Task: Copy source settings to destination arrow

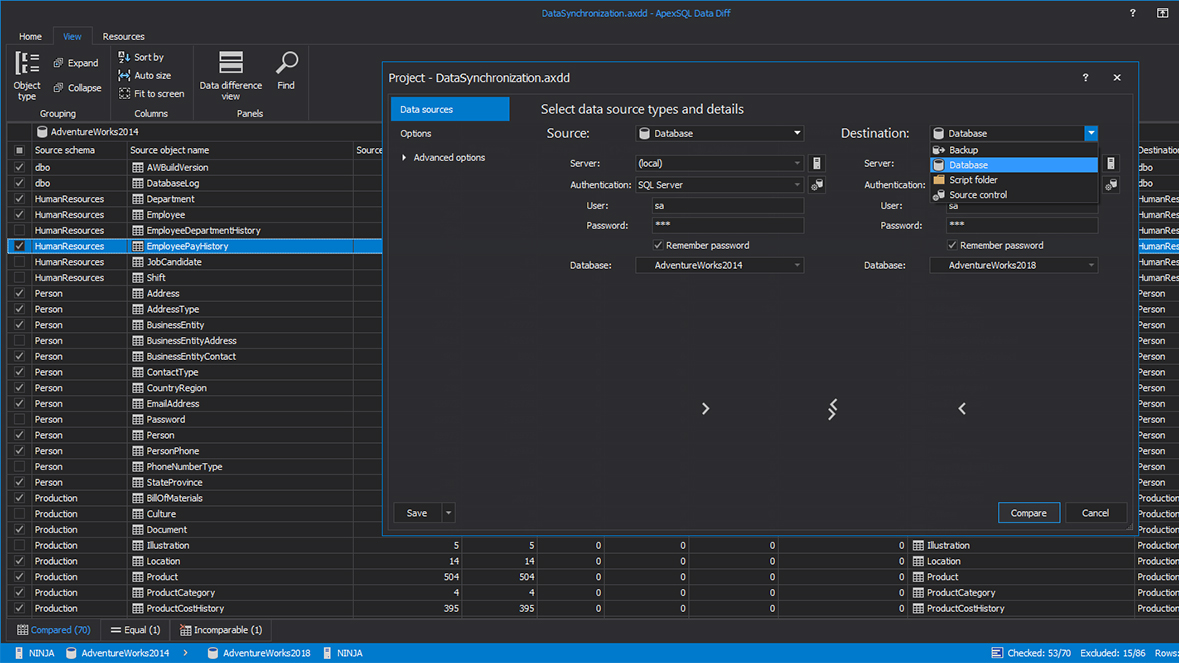Action: pos(705,408)
